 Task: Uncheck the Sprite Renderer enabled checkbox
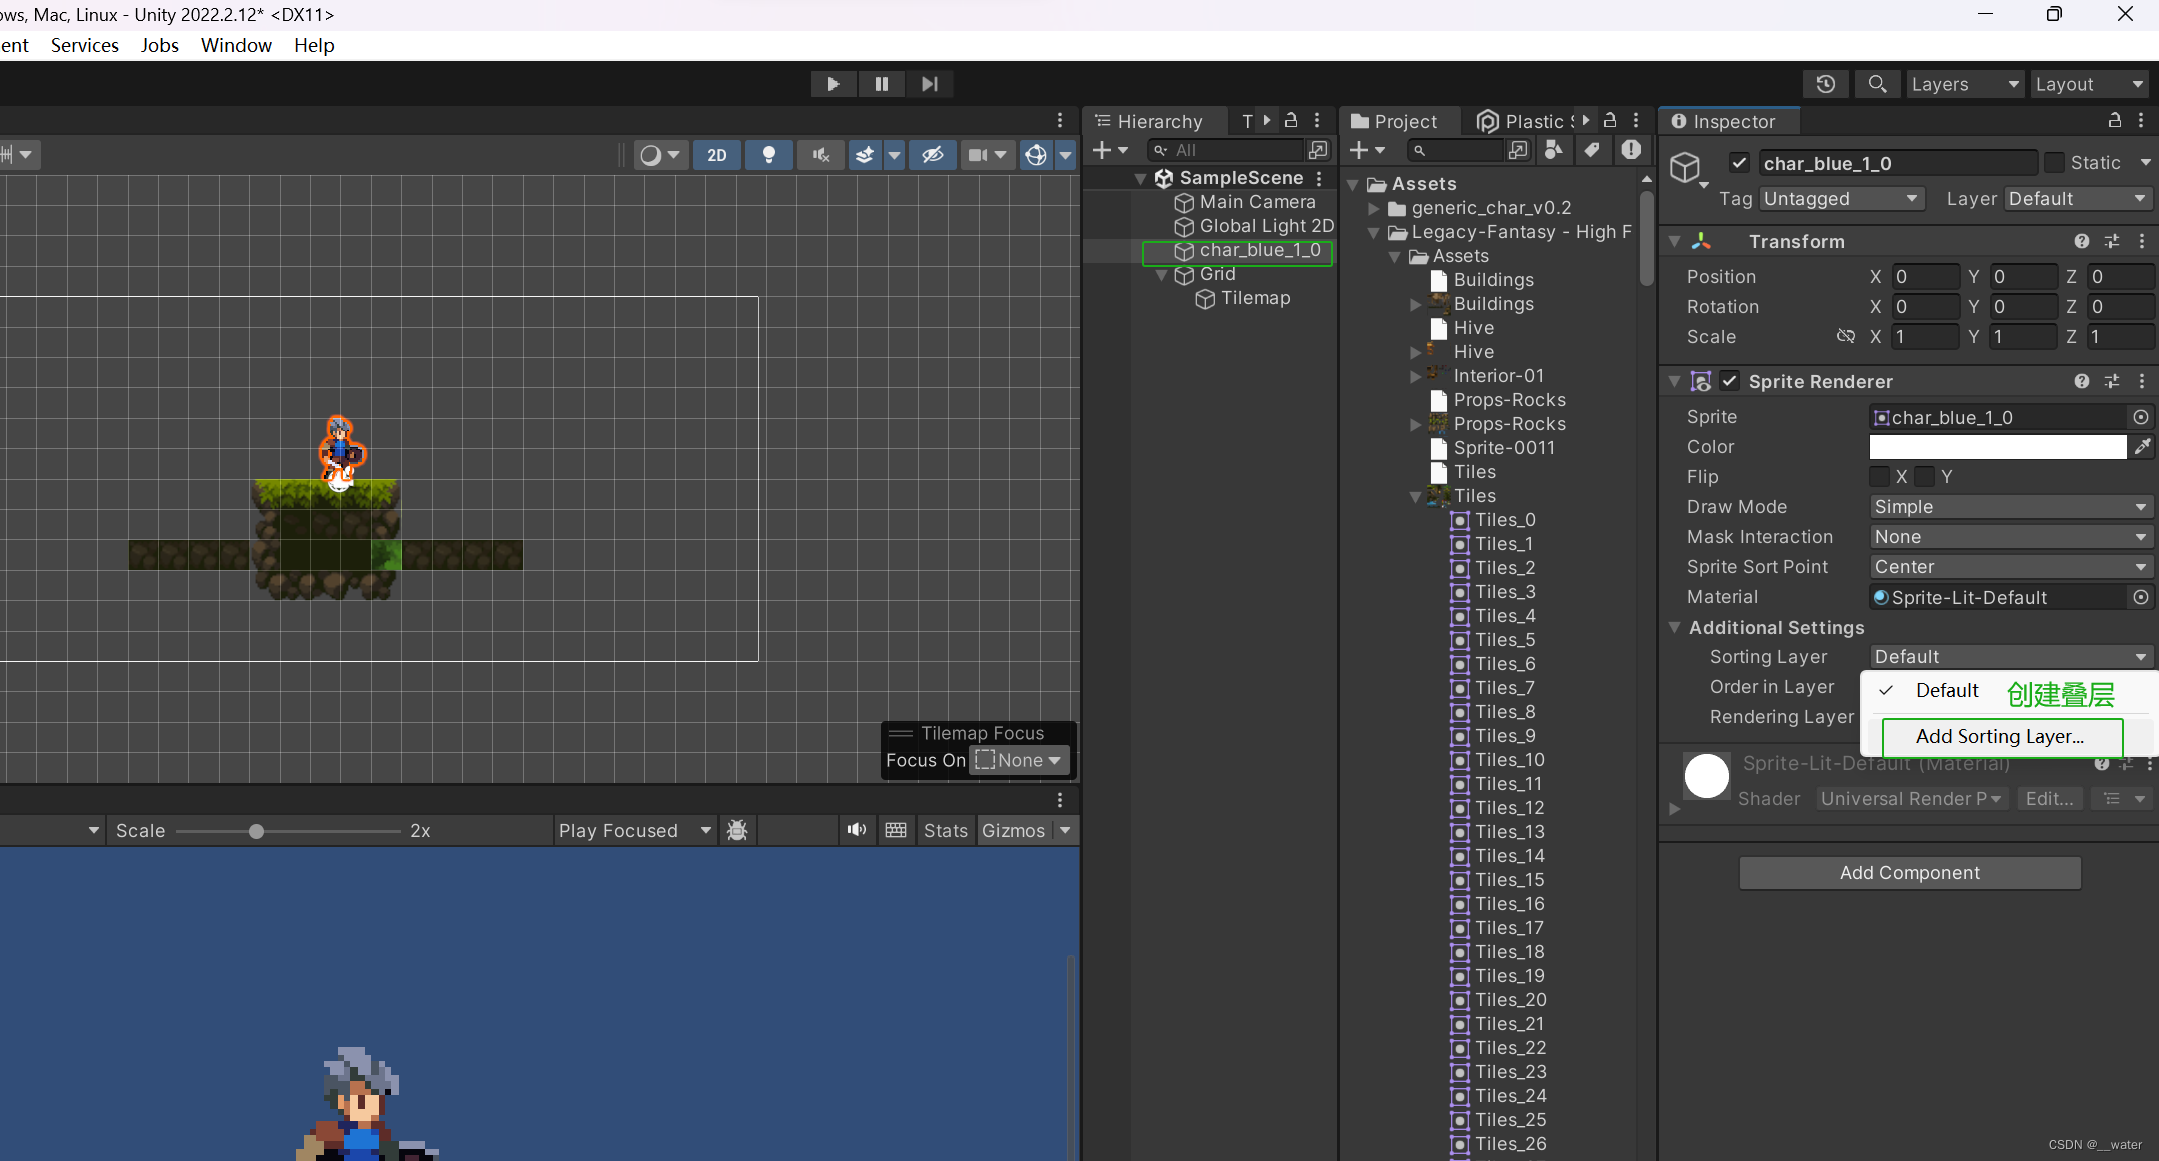pyautogui.click(x=1729, y=381)
